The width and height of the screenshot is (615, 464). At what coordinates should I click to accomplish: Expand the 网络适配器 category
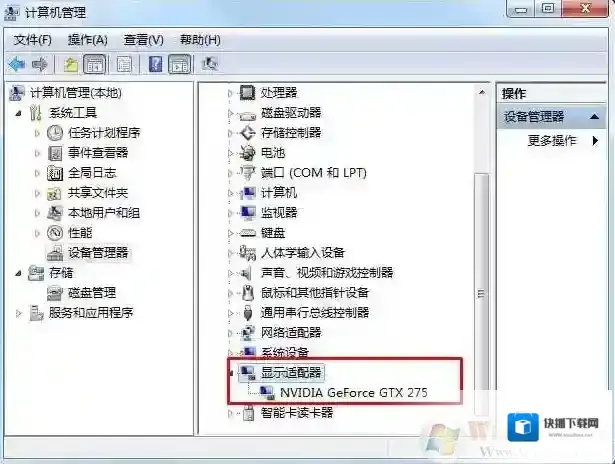[x=231, y=333]
